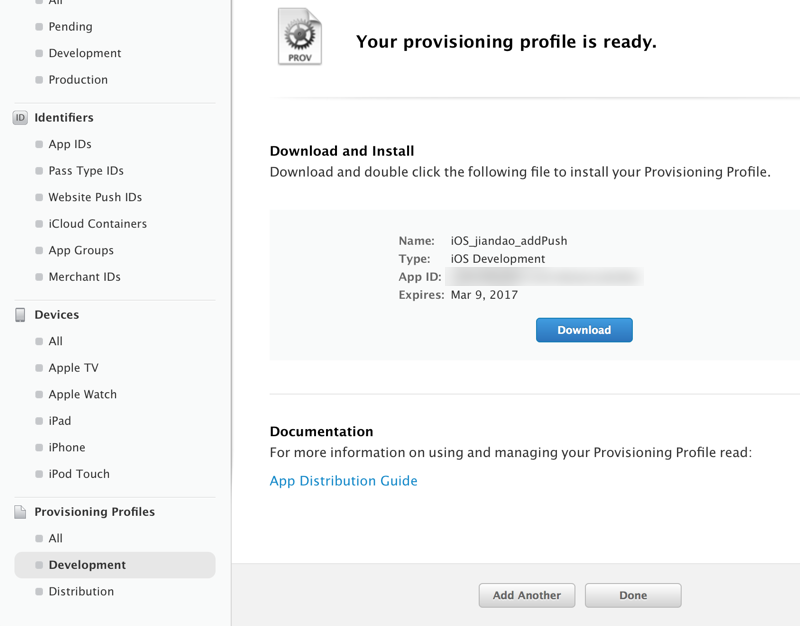Click the Provisioning Profiles document icon
Viewport: 800px width, 626px height.
20,512
